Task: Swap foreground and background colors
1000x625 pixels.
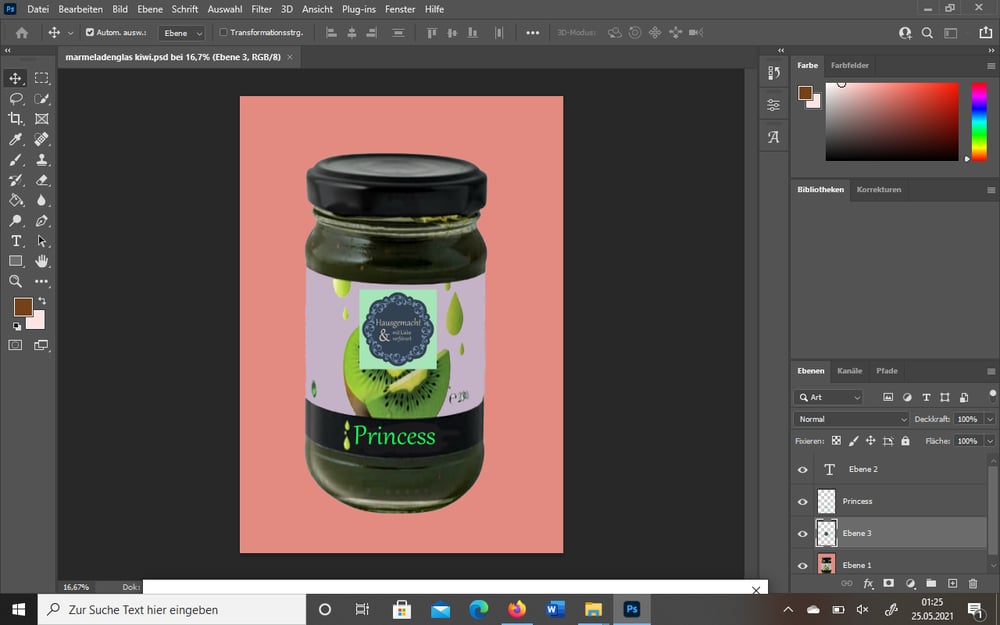Action: (x=42, y=300)
